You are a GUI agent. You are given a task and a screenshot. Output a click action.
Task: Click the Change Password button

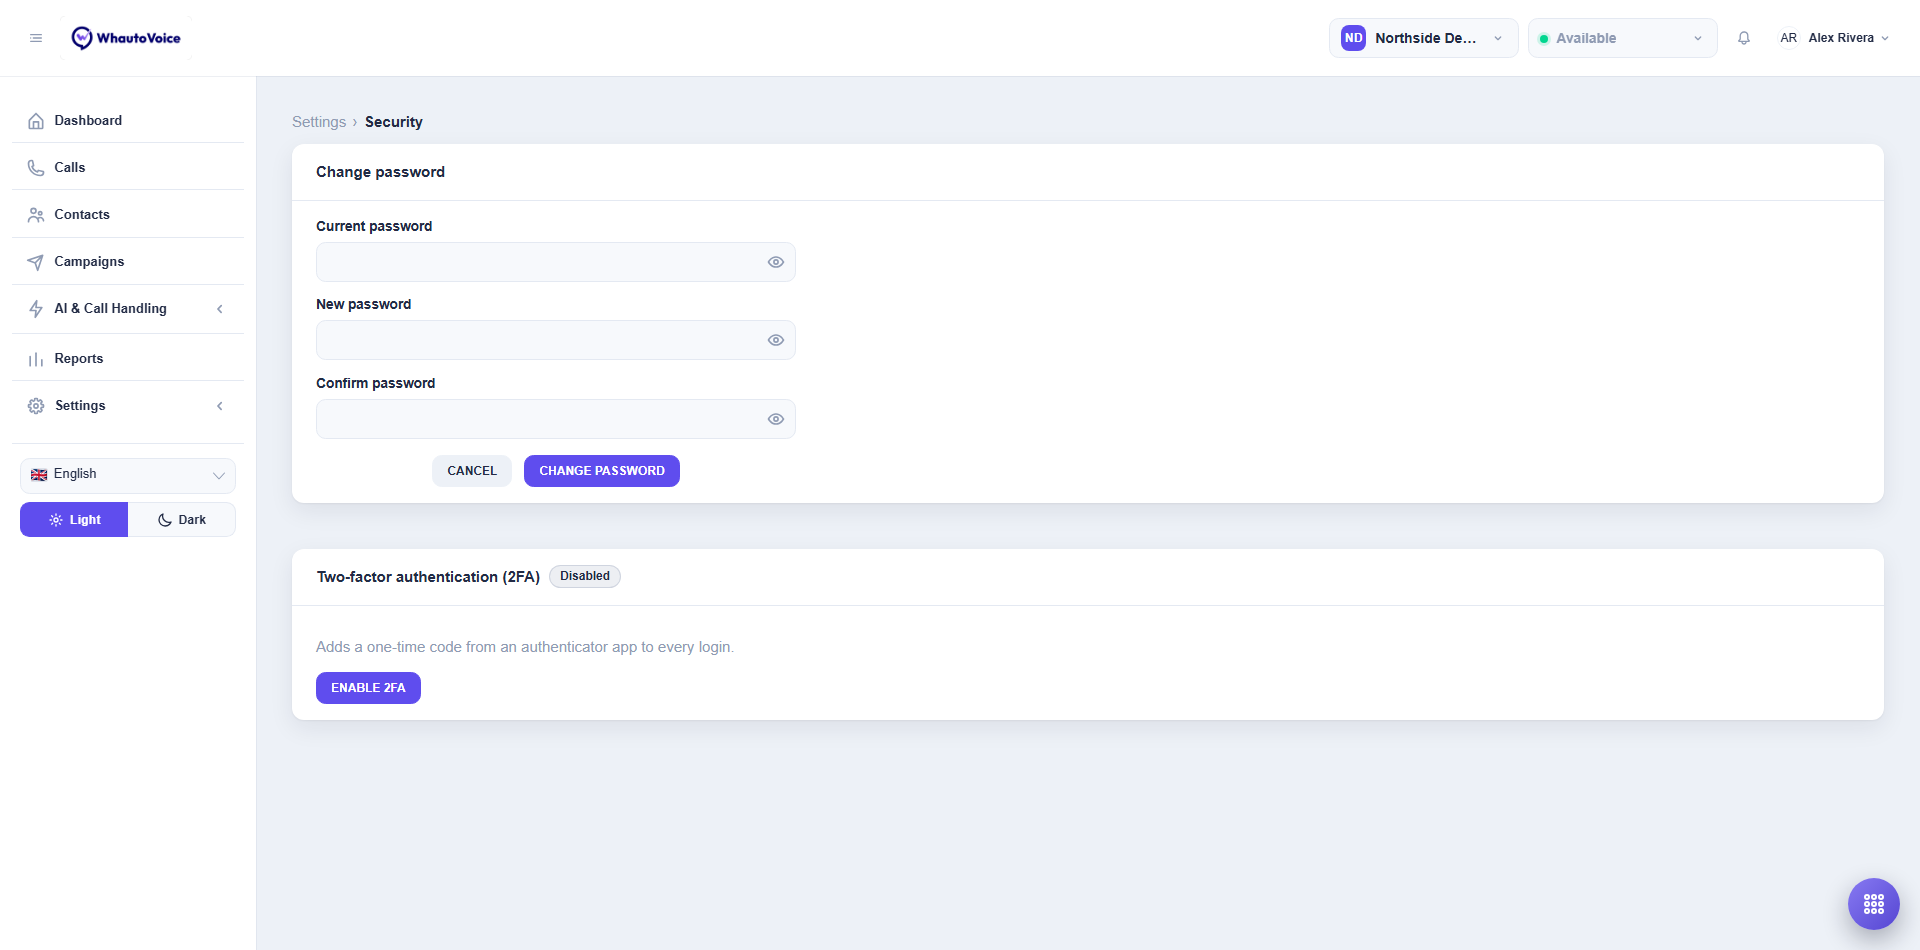pos(602,471)
